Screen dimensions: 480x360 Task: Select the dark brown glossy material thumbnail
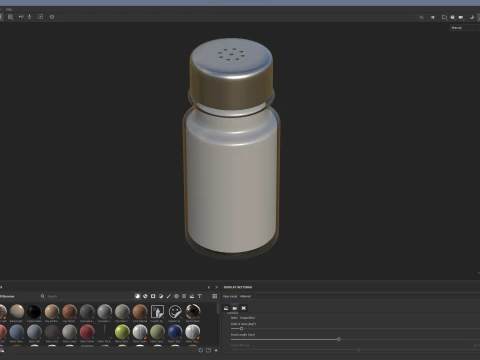(193, 312)
